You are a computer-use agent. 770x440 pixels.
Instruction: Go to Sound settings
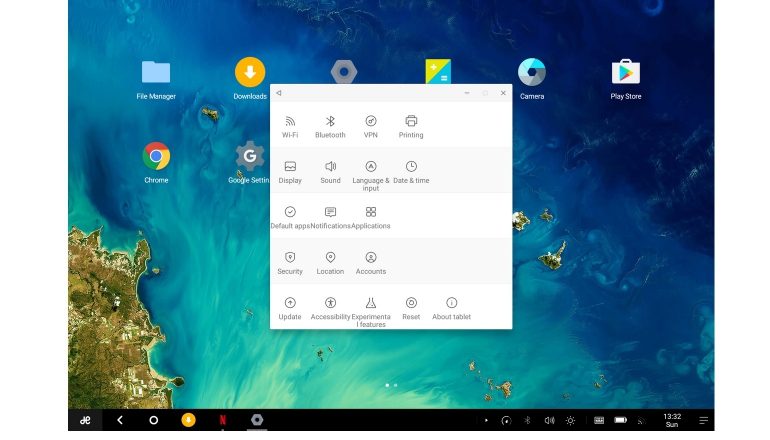tap(330, 171)
